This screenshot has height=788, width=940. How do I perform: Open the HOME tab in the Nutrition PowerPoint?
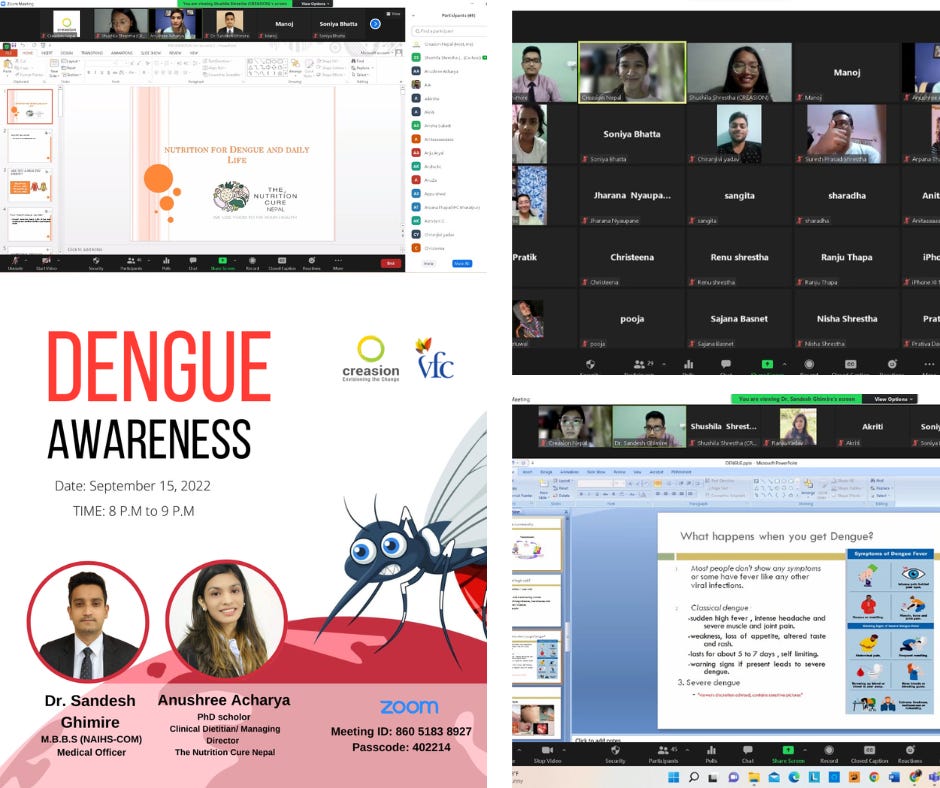coord(28,53)
